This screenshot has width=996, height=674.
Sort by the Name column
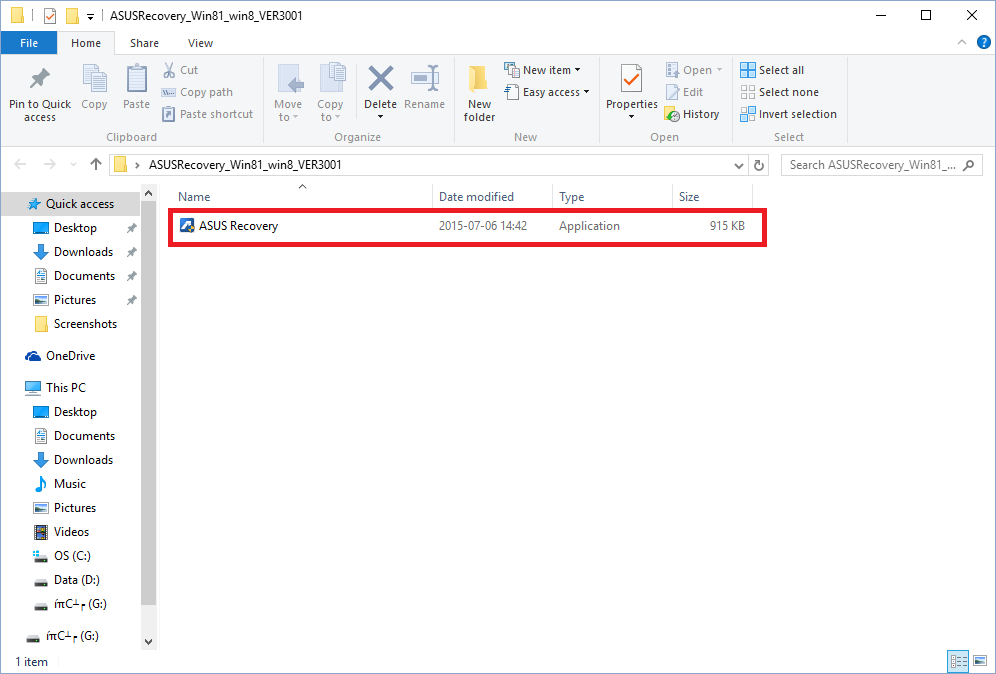302,197
